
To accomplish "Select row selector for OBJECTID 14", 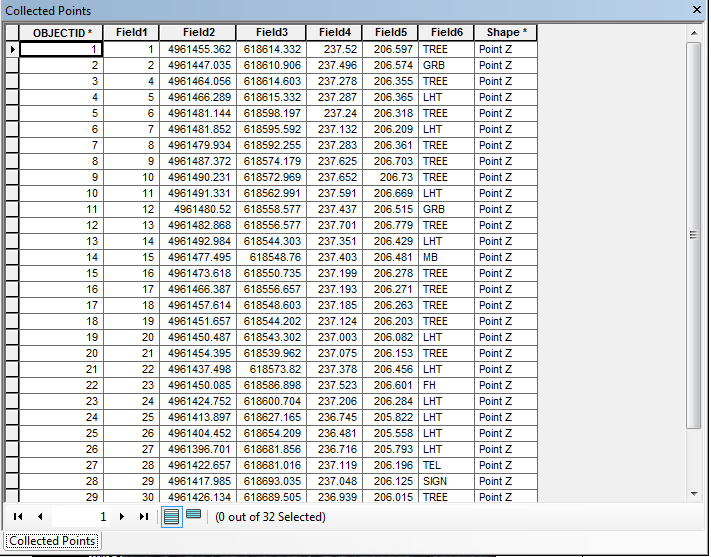I will 12,257.
